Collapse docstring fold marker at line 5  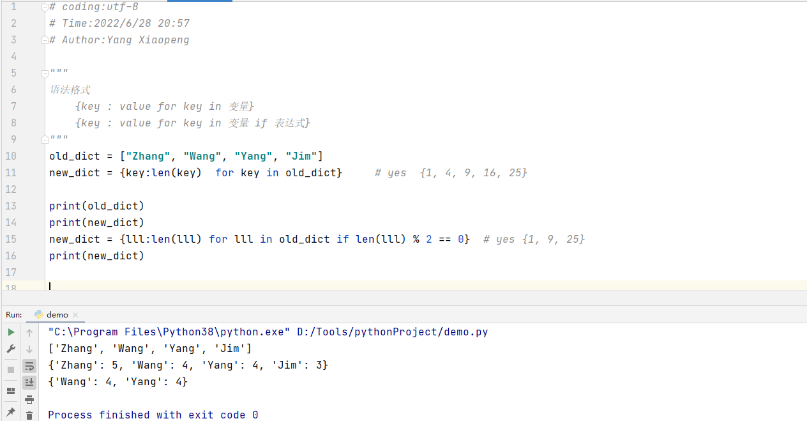pos(45,74)
